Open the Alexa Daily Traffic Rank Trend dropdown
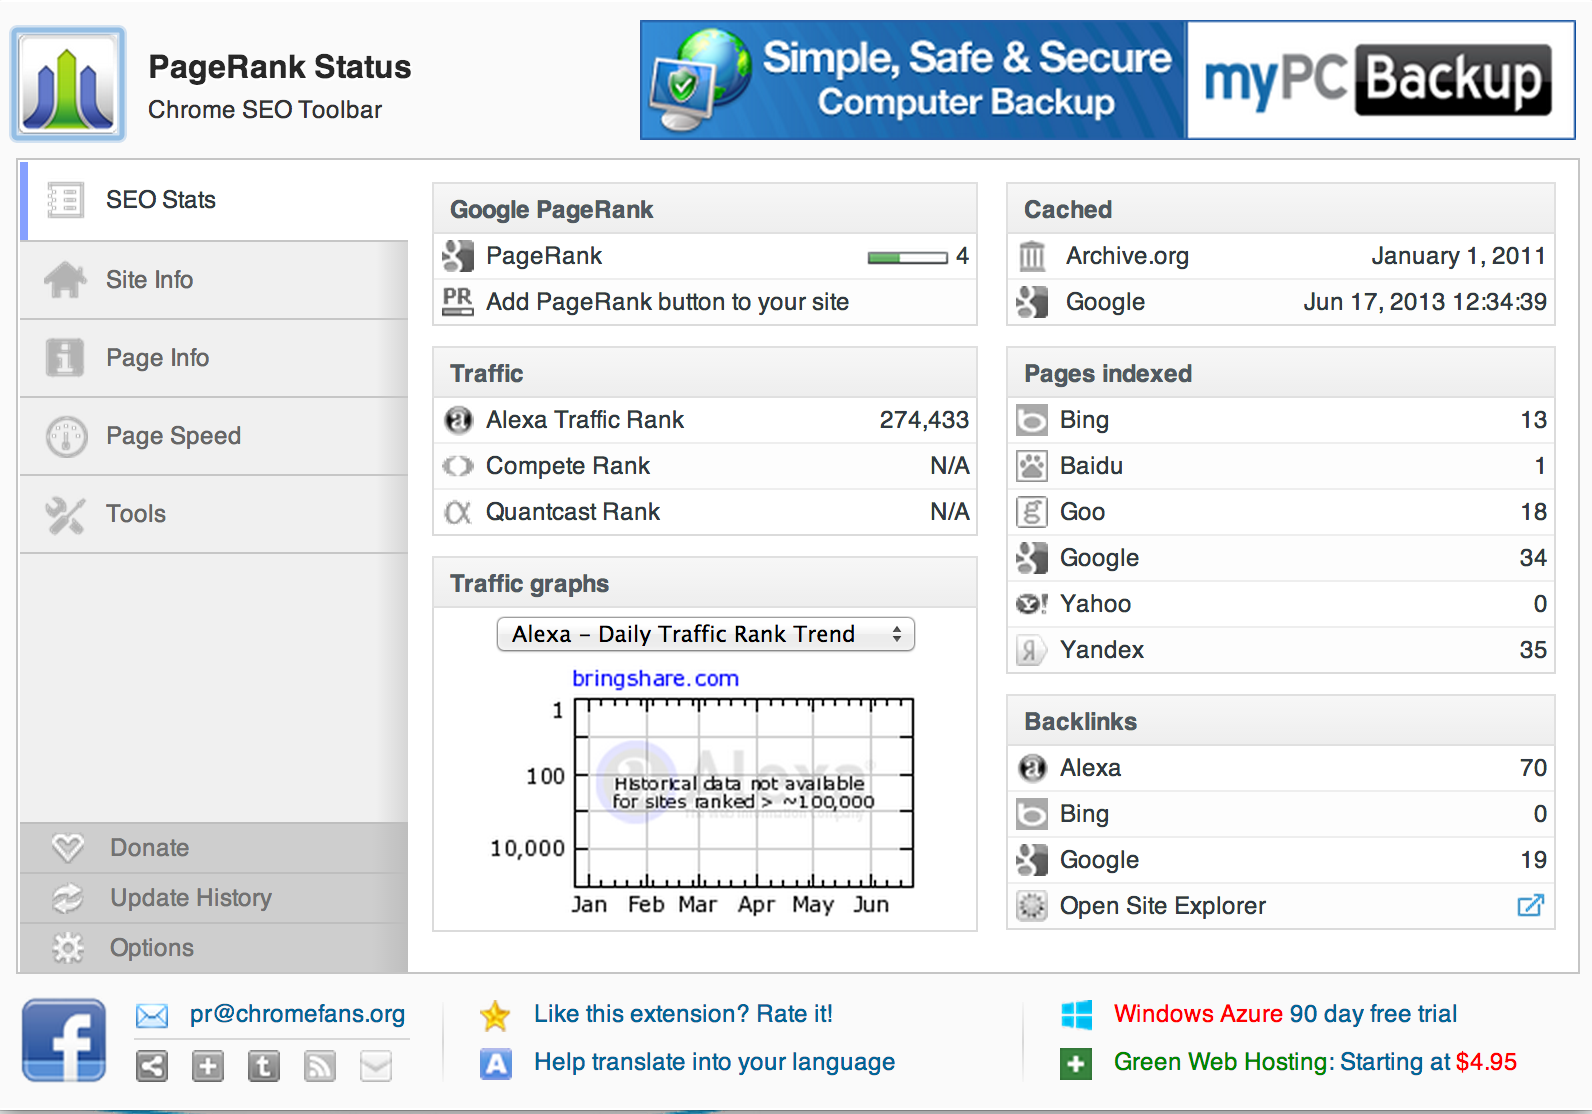 tap(706, 634)
